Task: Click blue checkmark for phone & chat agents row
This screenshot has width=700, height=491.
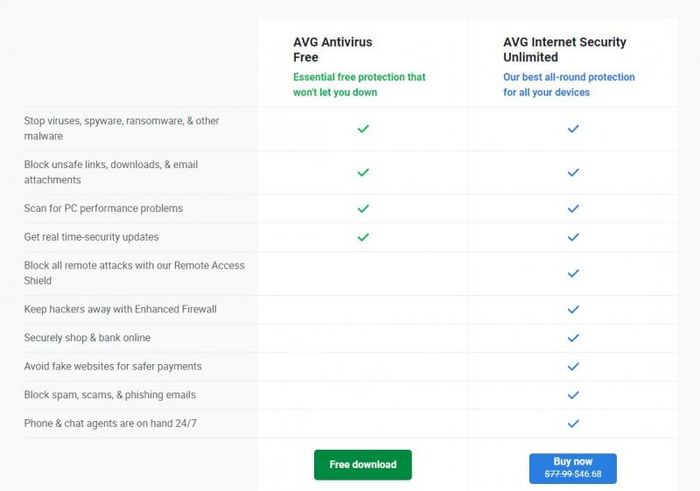Action: [573, 424]
